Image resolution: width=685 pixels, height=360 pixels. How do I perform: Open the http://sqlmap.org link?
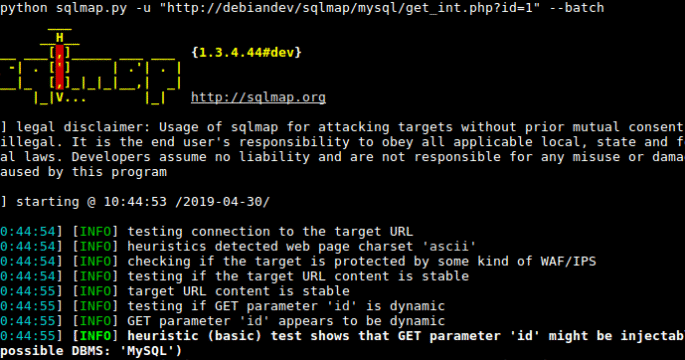(x=258, y=97)
